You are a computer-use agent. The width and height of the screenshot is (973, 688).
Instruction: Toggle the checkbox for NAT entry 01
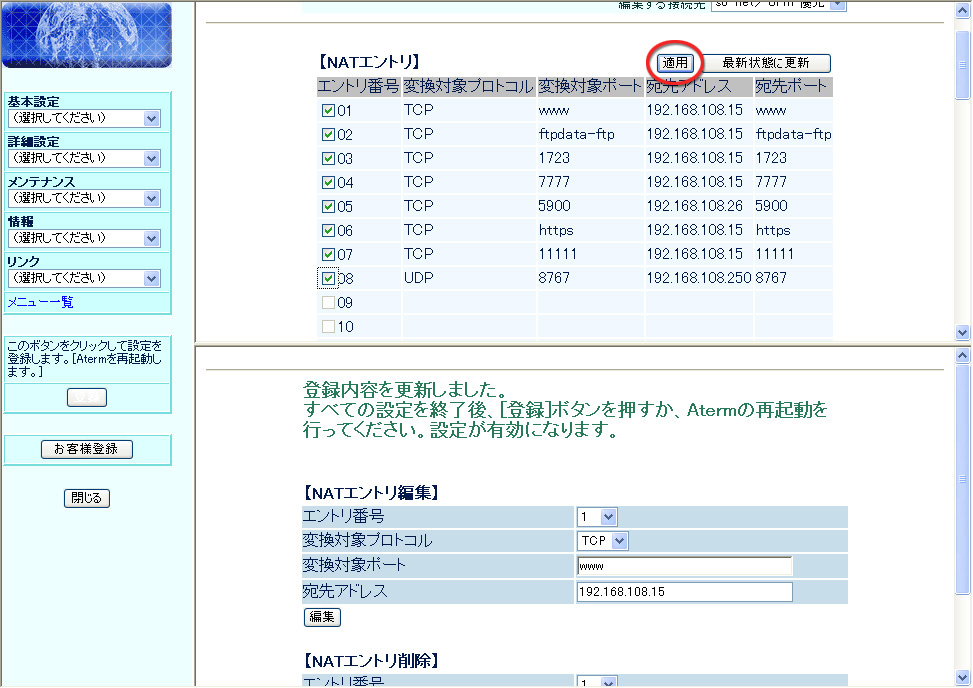tap(328, 110)
